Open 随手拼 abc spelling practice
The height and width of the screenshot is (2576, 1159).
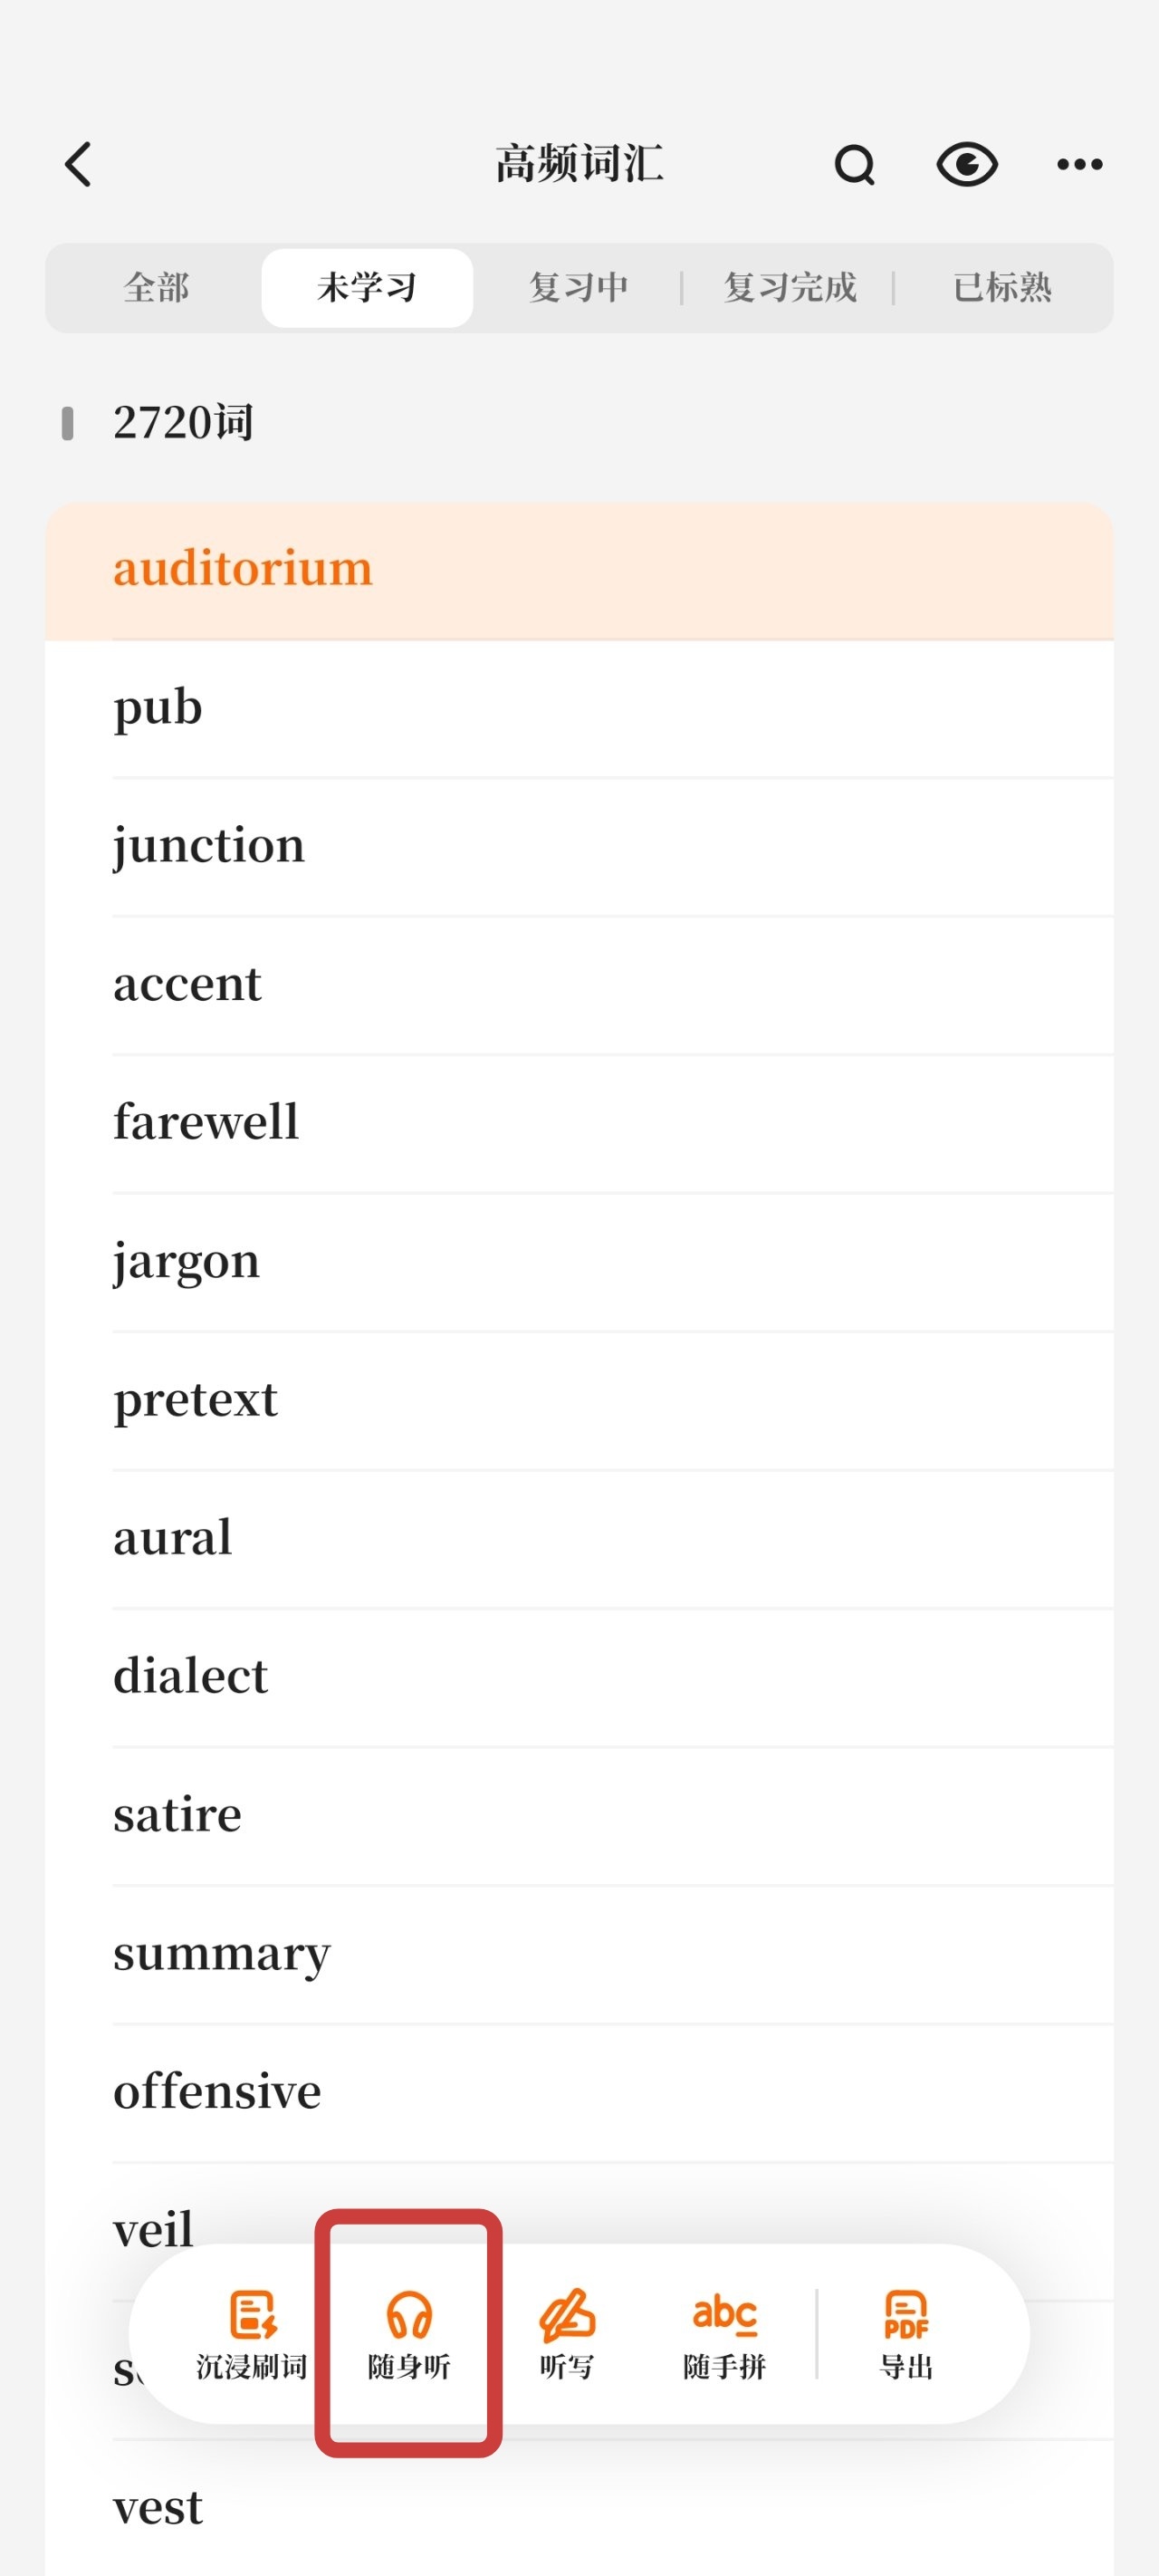tap(724, 2333)
